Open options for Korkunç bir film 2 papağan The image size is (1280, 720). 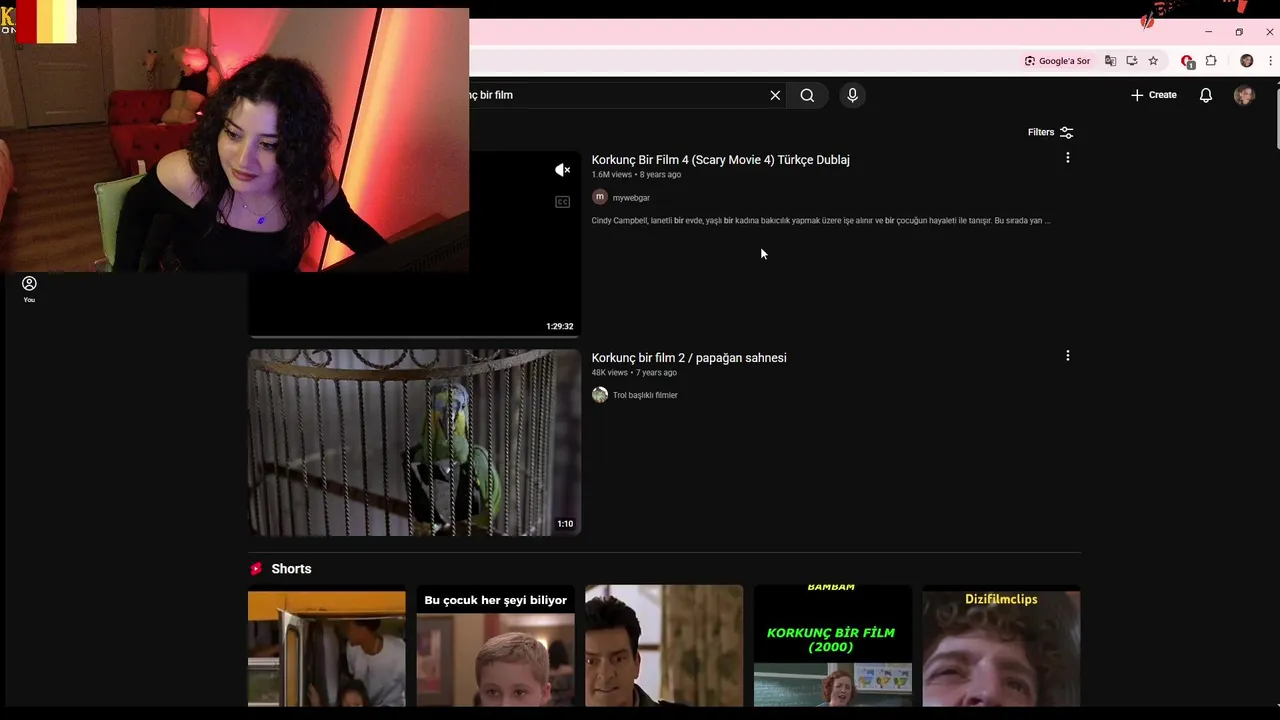tap(1067, 356)
